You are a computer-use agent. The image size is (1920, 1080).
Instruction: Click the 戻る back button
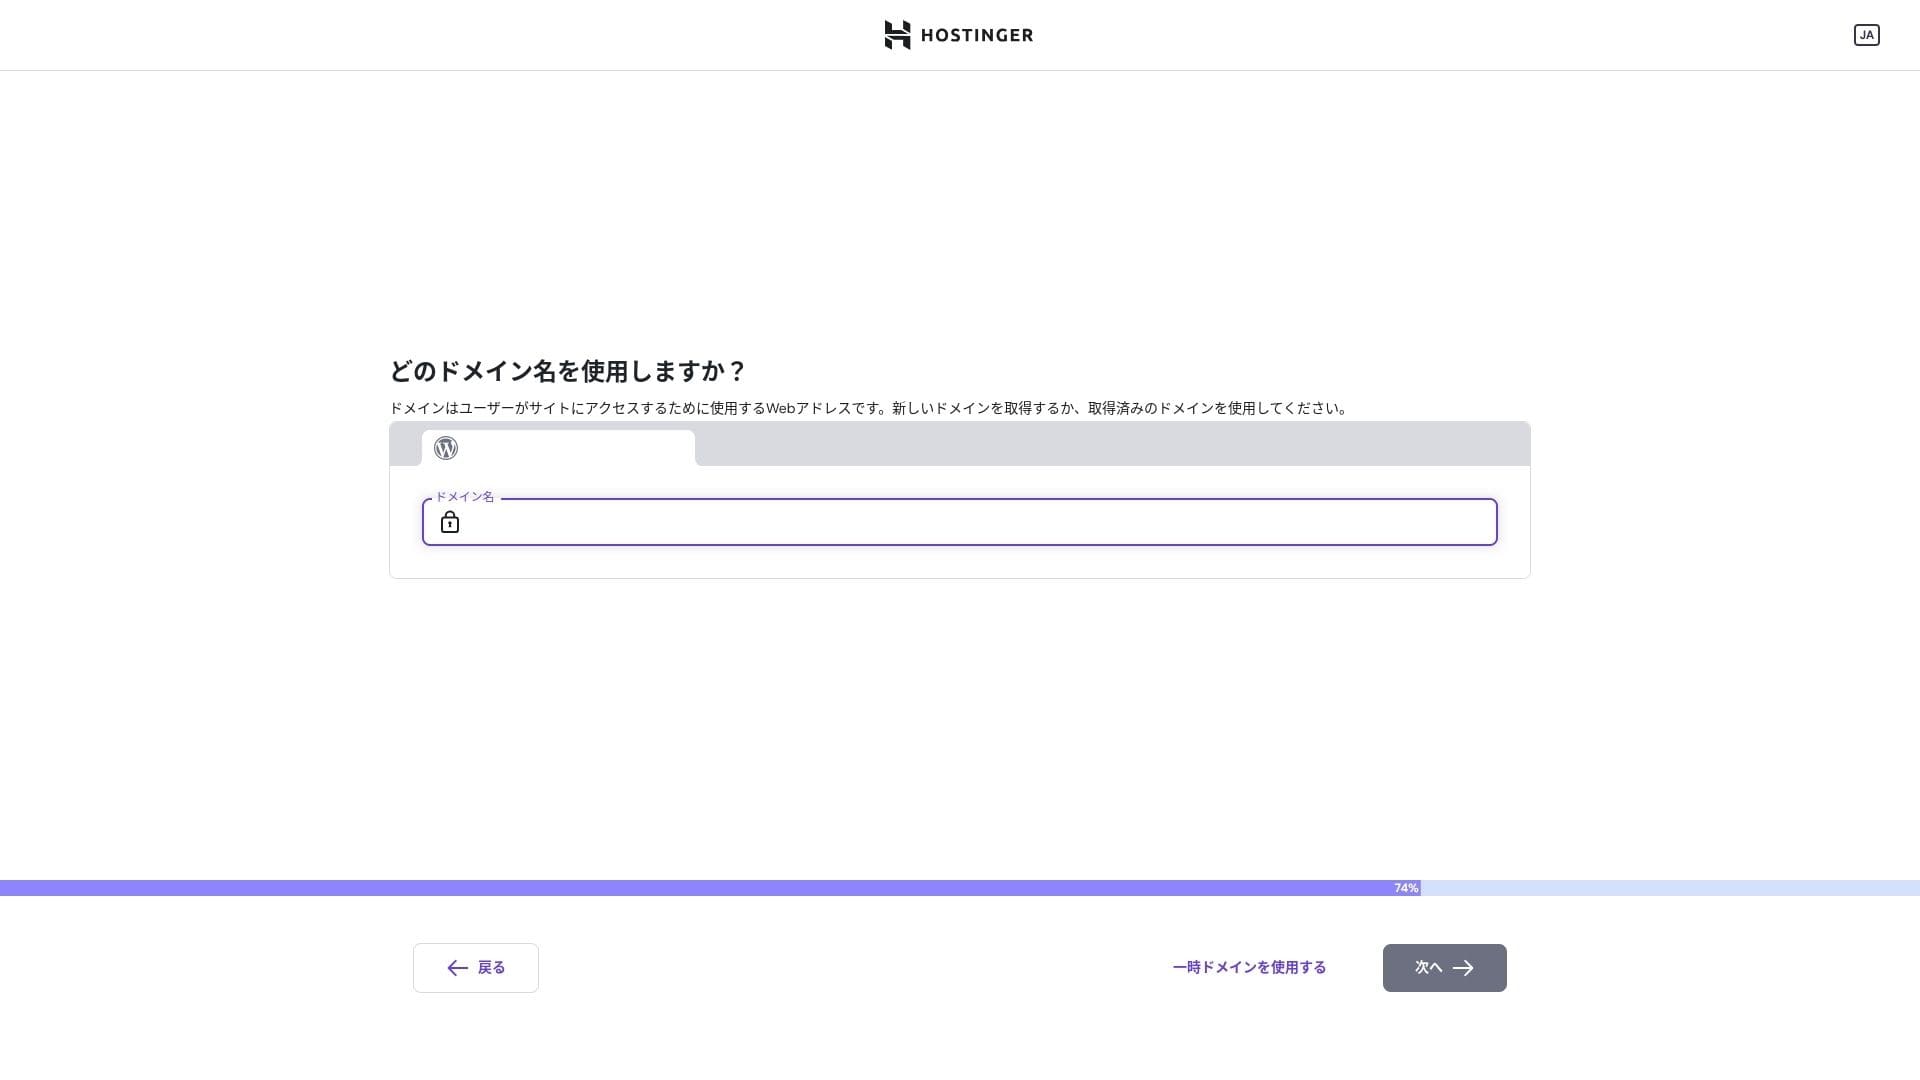point(476,968)
